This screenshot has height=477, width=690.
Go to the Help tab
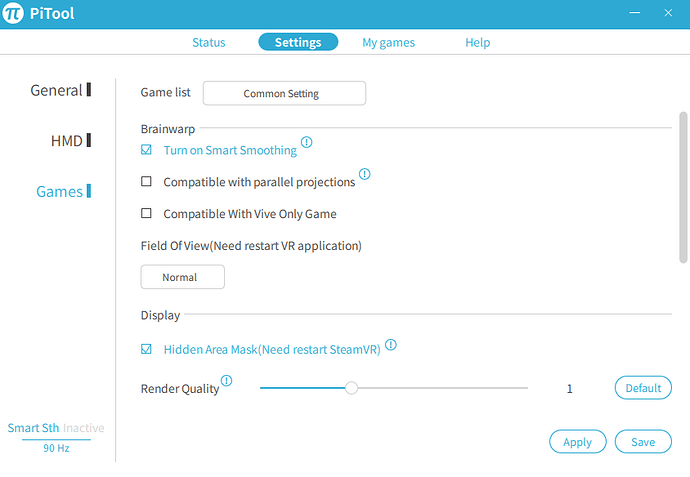coord(477,42)
